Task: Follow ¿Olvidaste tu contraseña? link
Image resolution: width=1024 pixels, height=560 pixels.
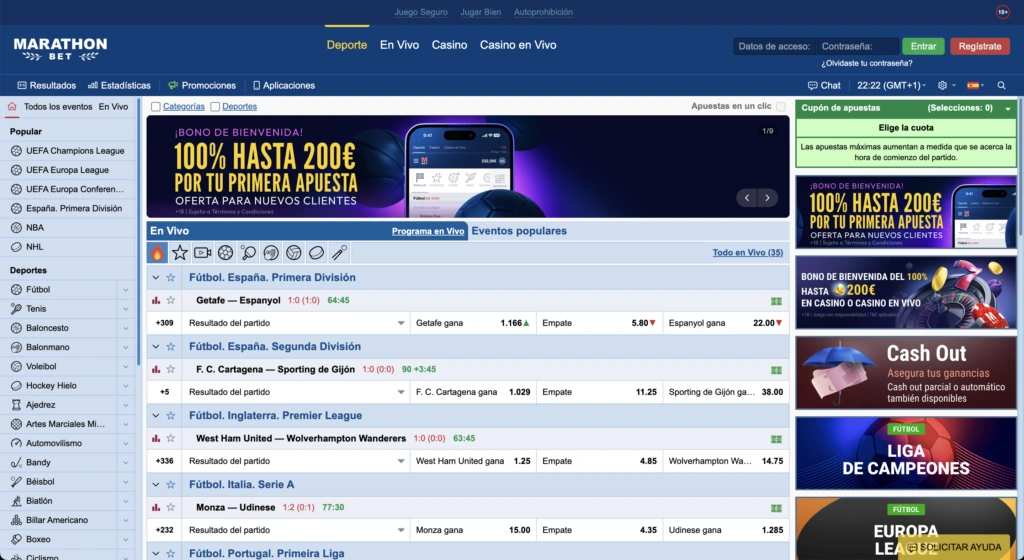Action: [867, 63]
